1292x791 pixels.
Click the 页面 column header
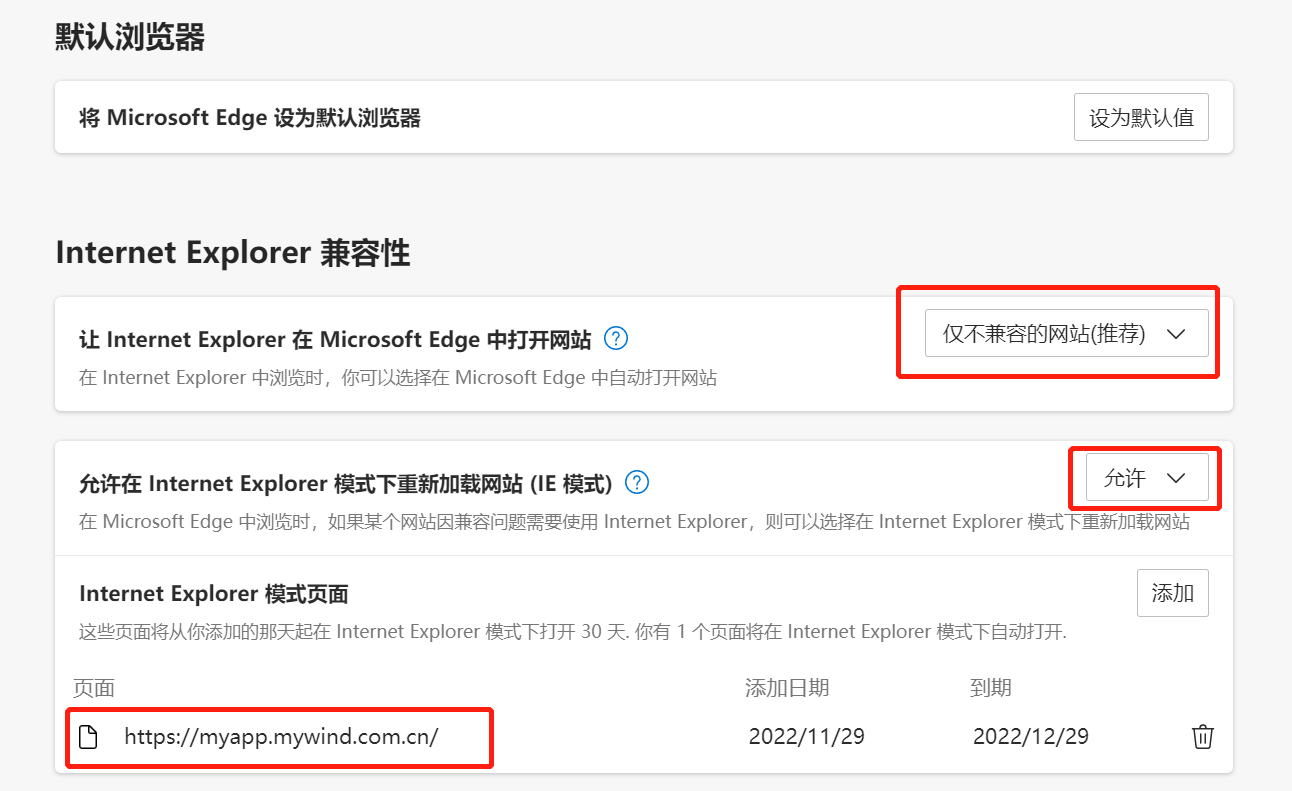tap(94, 688)
